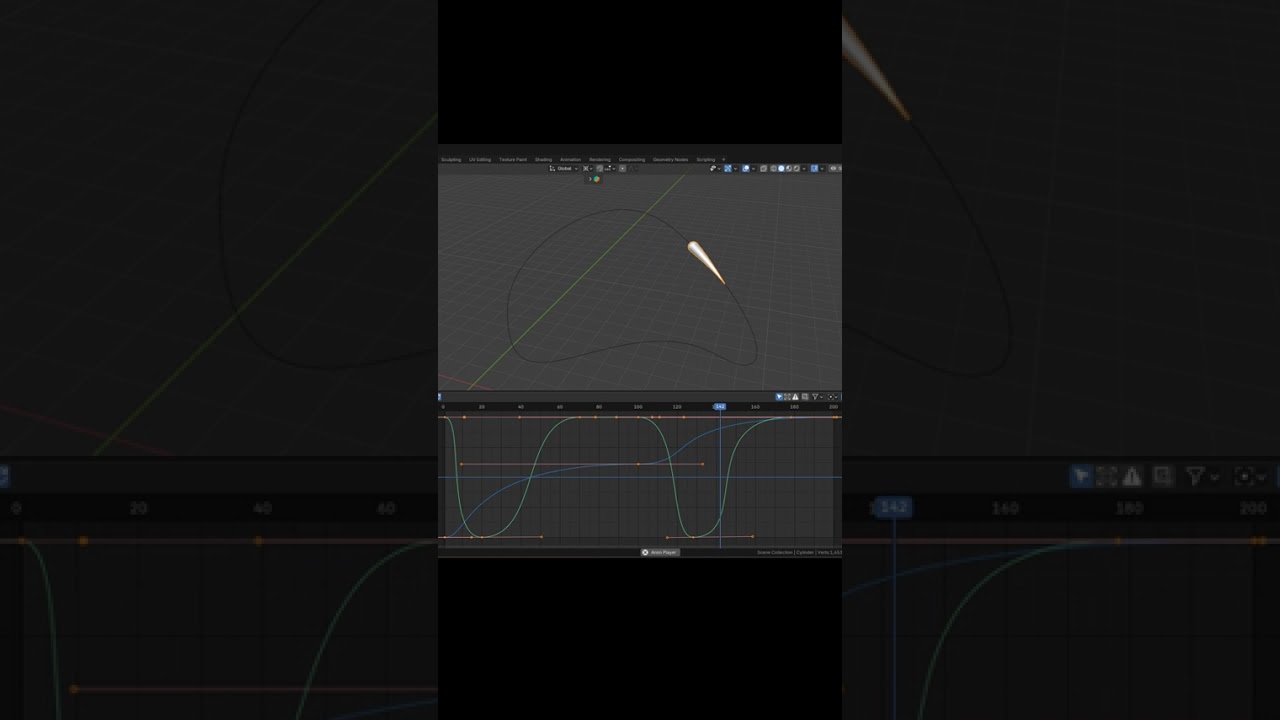Switch to the Shading workspace tab
The image size is (1280, 720).
pyautogui.click(x=543, y=160)
